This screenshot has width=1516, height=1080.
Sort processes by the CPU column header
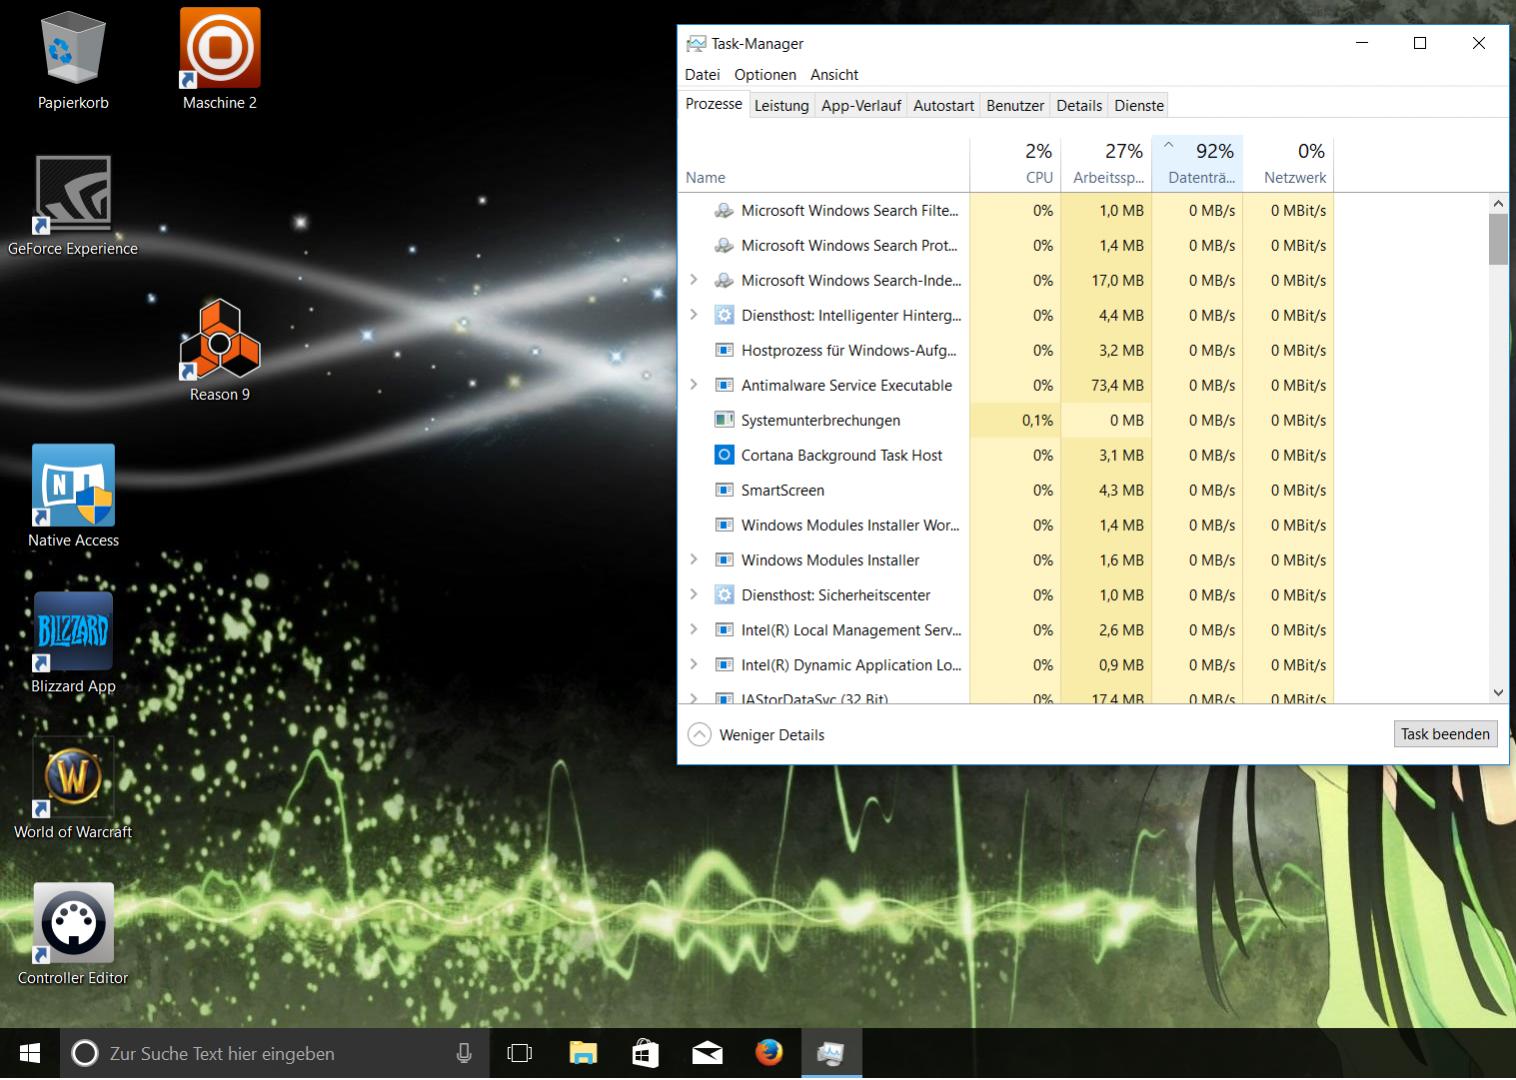coord(1015,163)
